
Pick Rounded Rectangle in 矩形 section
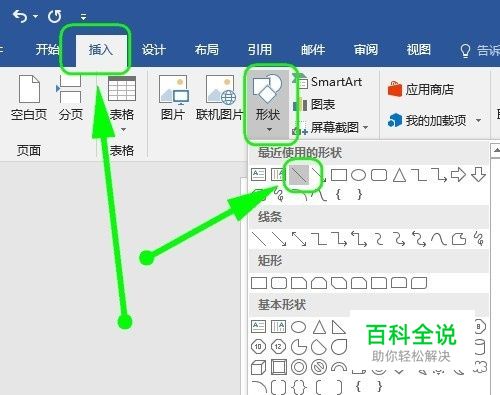[279, 283]
